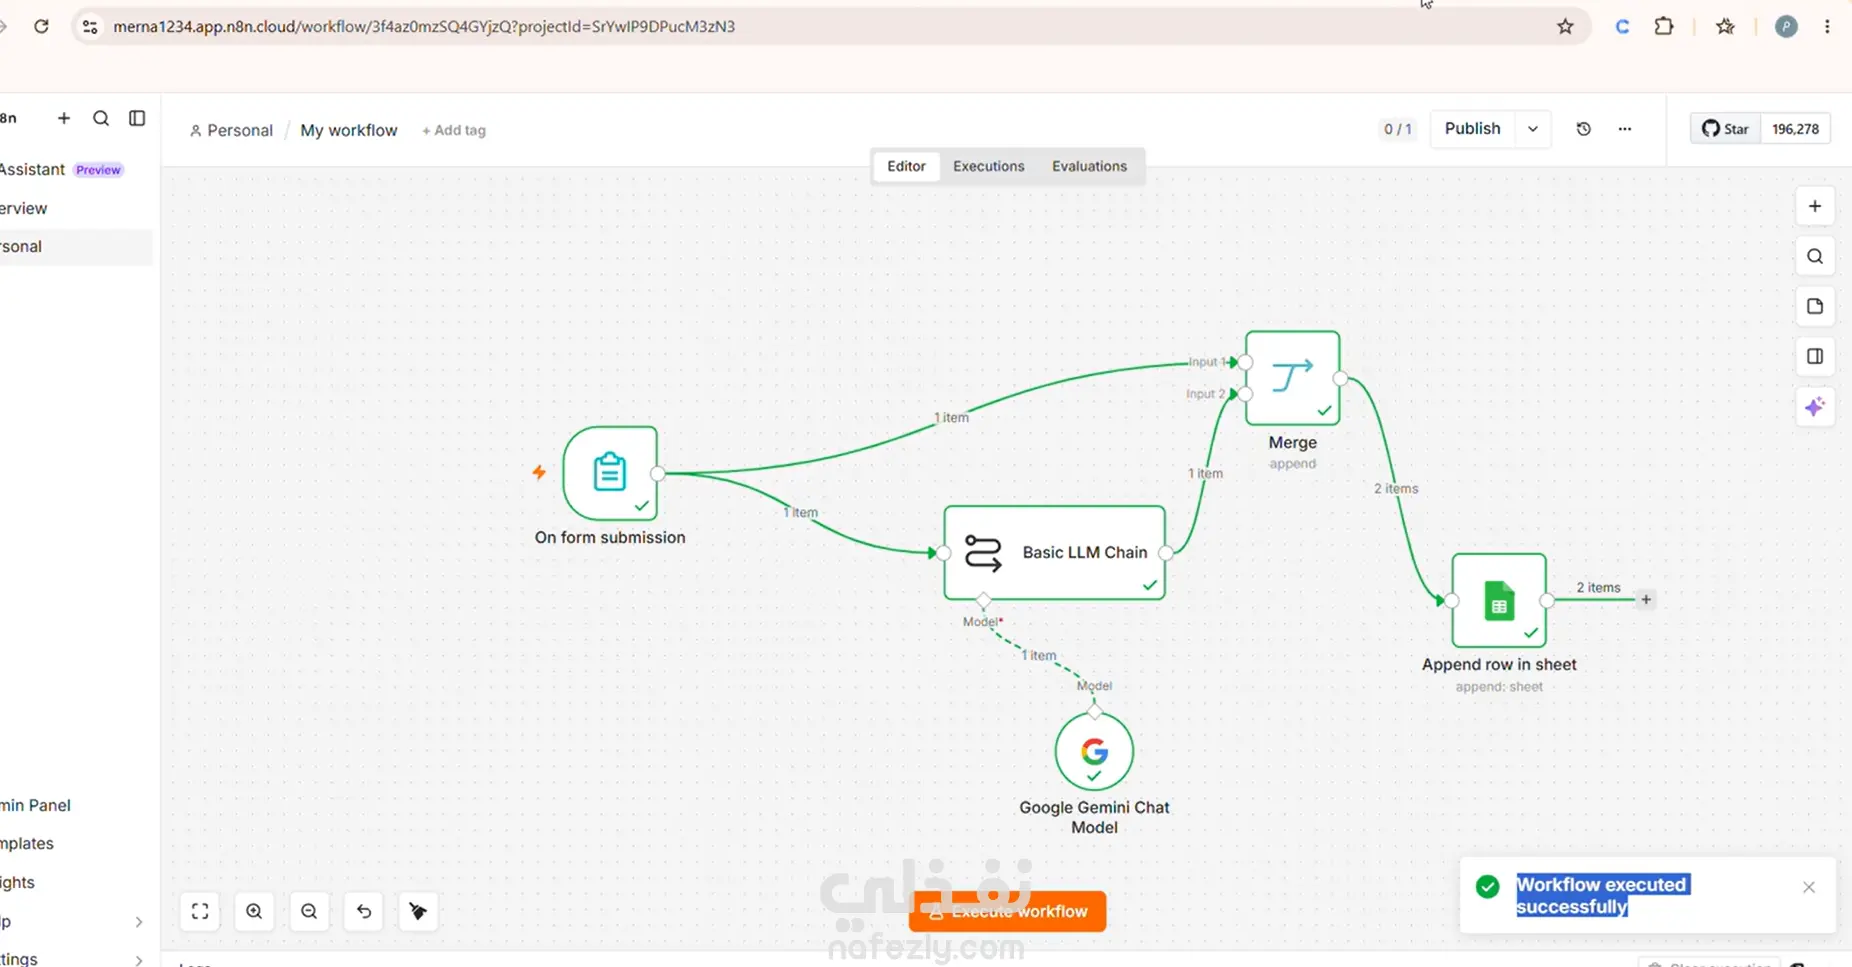Screen dimensions: 1852x967
Task: Open search in the n8n sidebar
Action: pyautogui.click(x=101, y=118)
